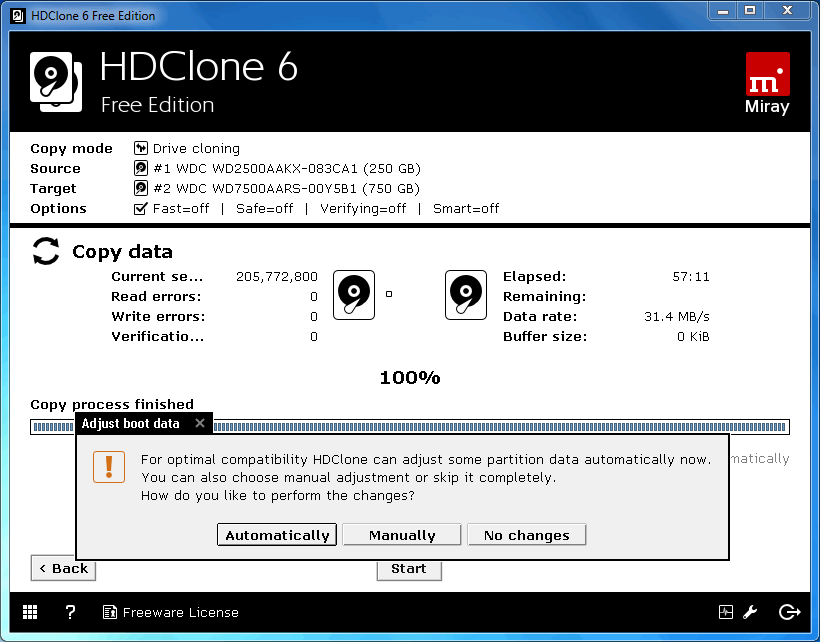Viewport: 820px width, 642px height.
Task: Minimize the HDClone window
Action: pos(723,11)
